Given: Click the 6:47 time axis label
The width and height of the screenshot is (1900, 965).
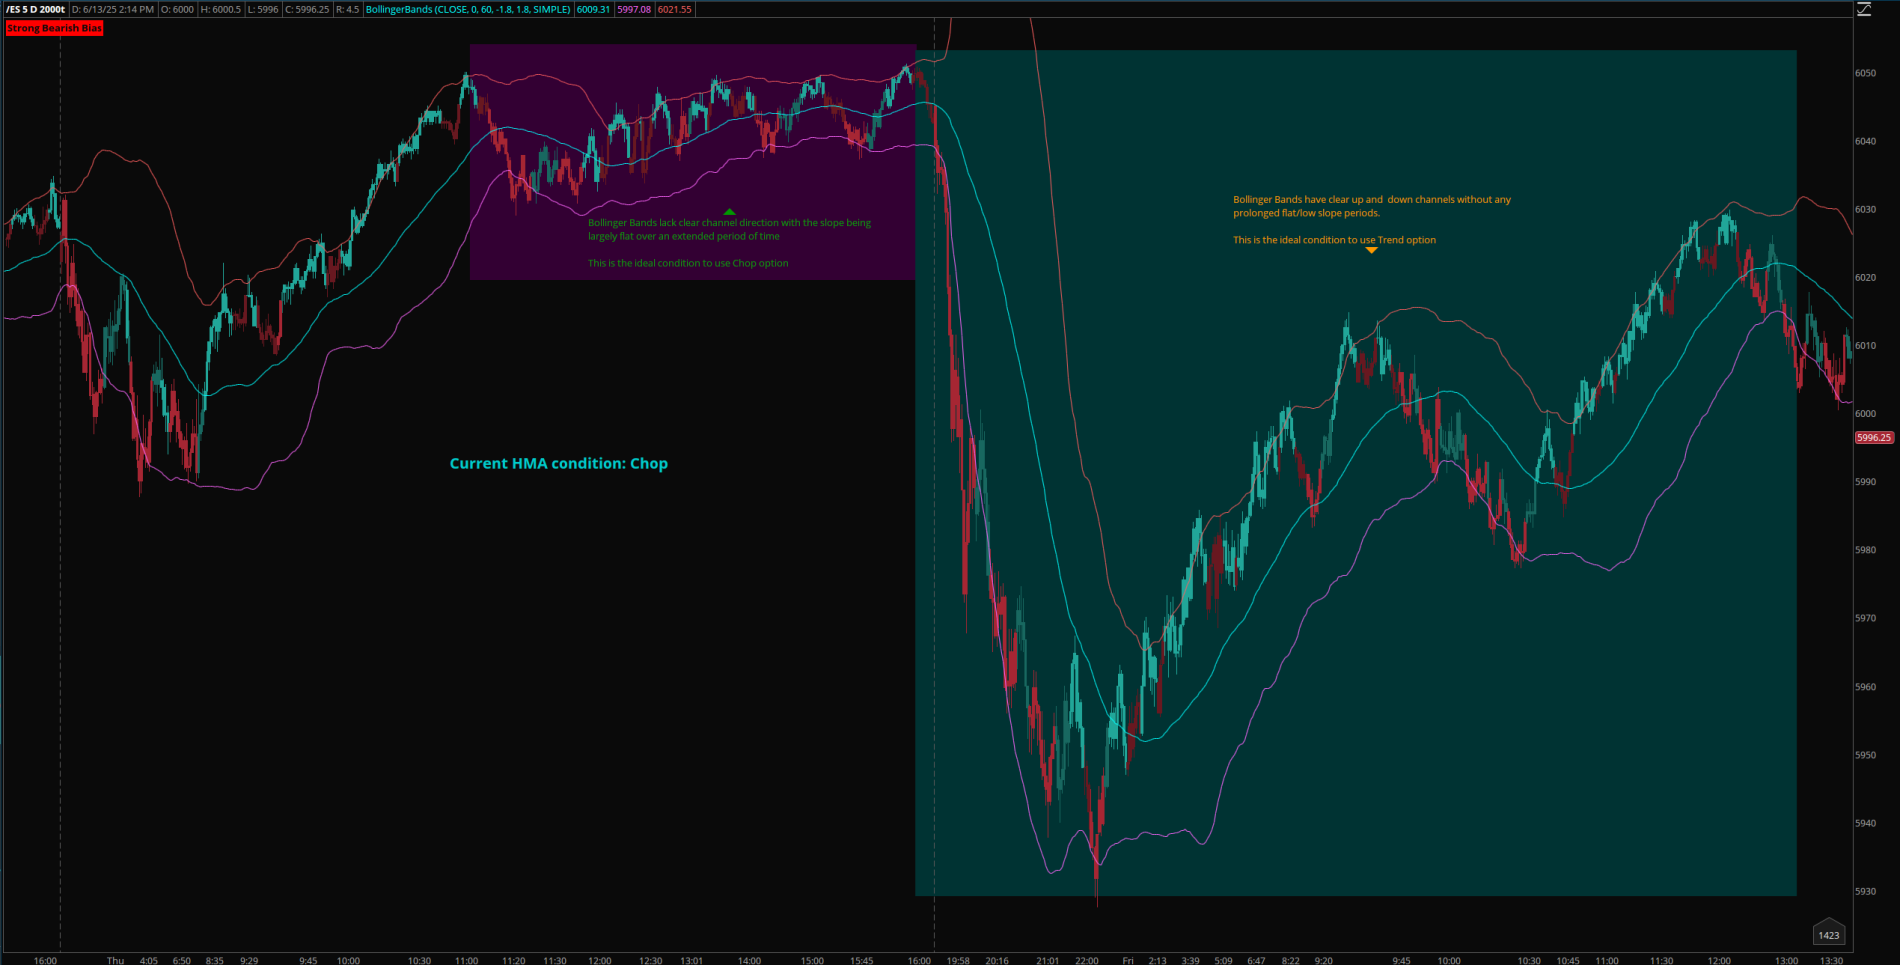Looking at the screenshot, I should pos(1256,960).
